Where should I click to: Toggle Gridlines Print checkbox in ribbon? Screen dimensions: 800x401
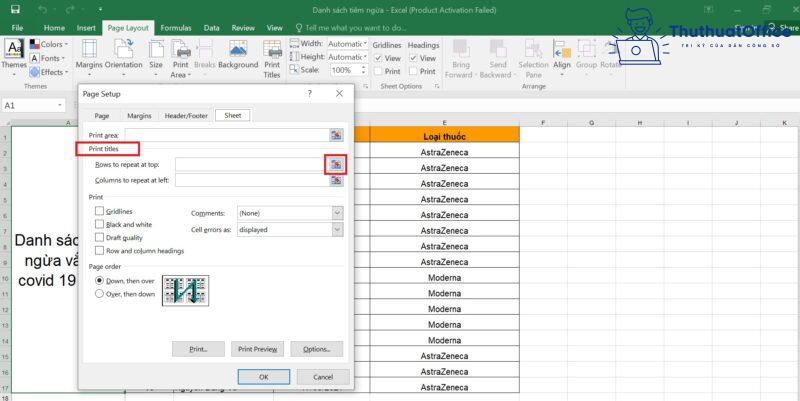point(378,71)
